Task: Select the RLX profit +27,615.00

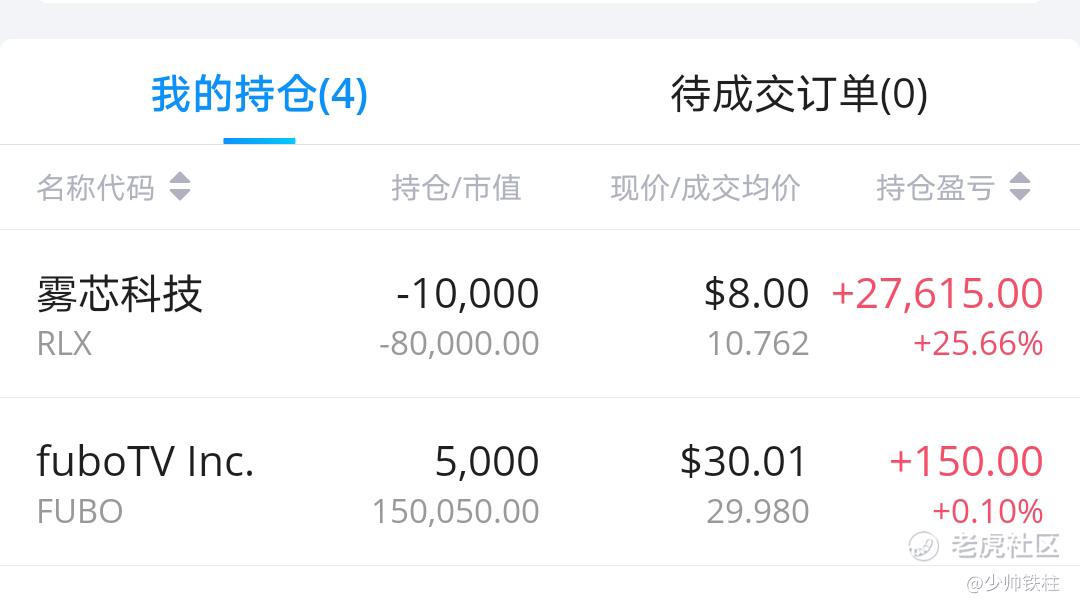Action: [937, 294]
